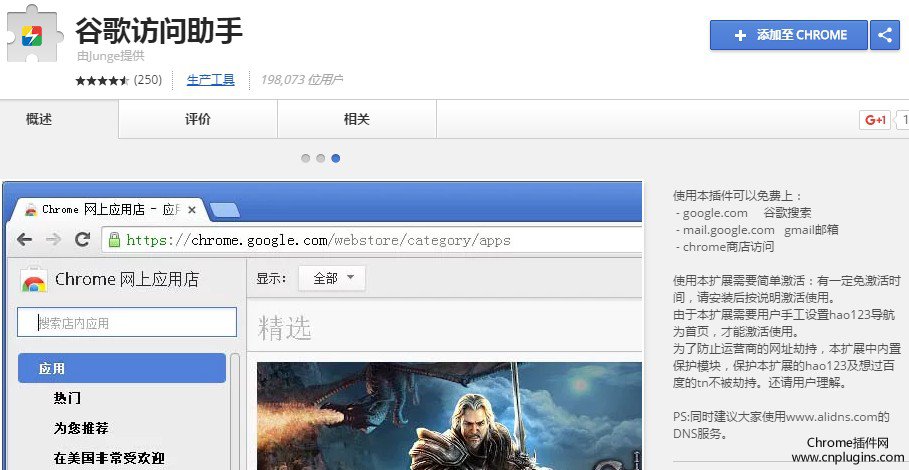Add extension via 添加至 CHROME button

[788, 35]
